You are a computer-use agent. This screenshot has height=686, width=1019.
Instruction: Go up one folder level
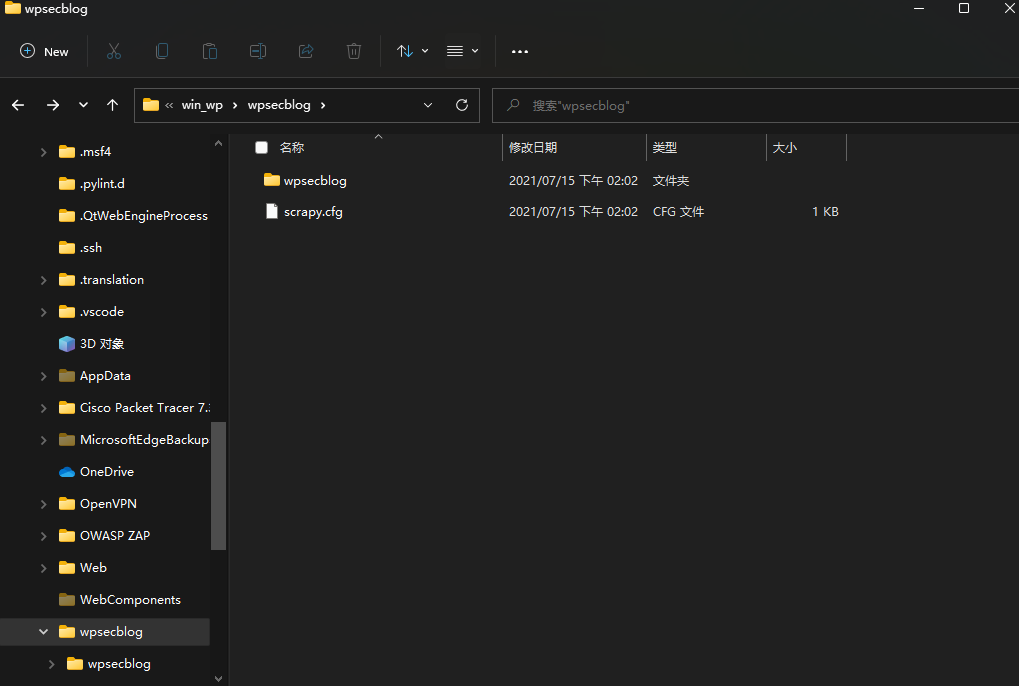[112, 105]
